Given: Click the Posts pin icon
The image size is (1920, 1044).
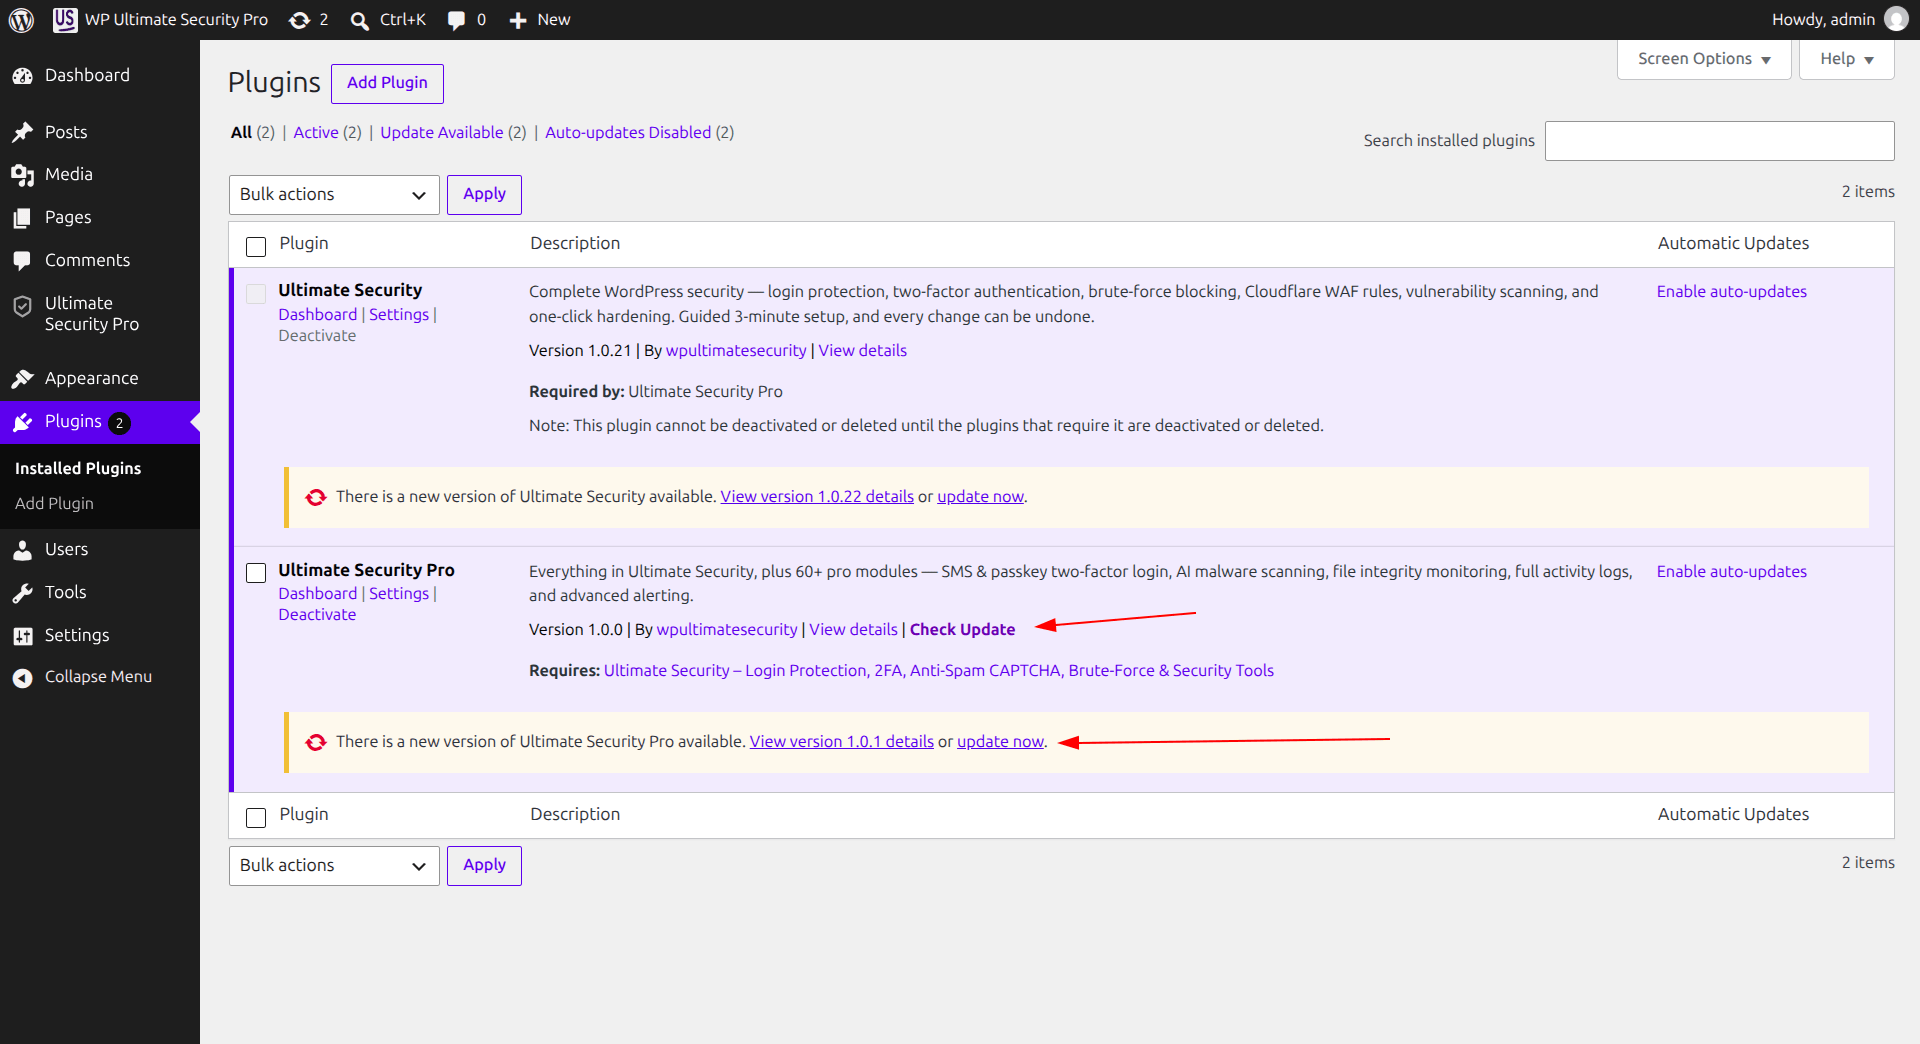Looking at the screenshot, I should [x=23, y=132].
